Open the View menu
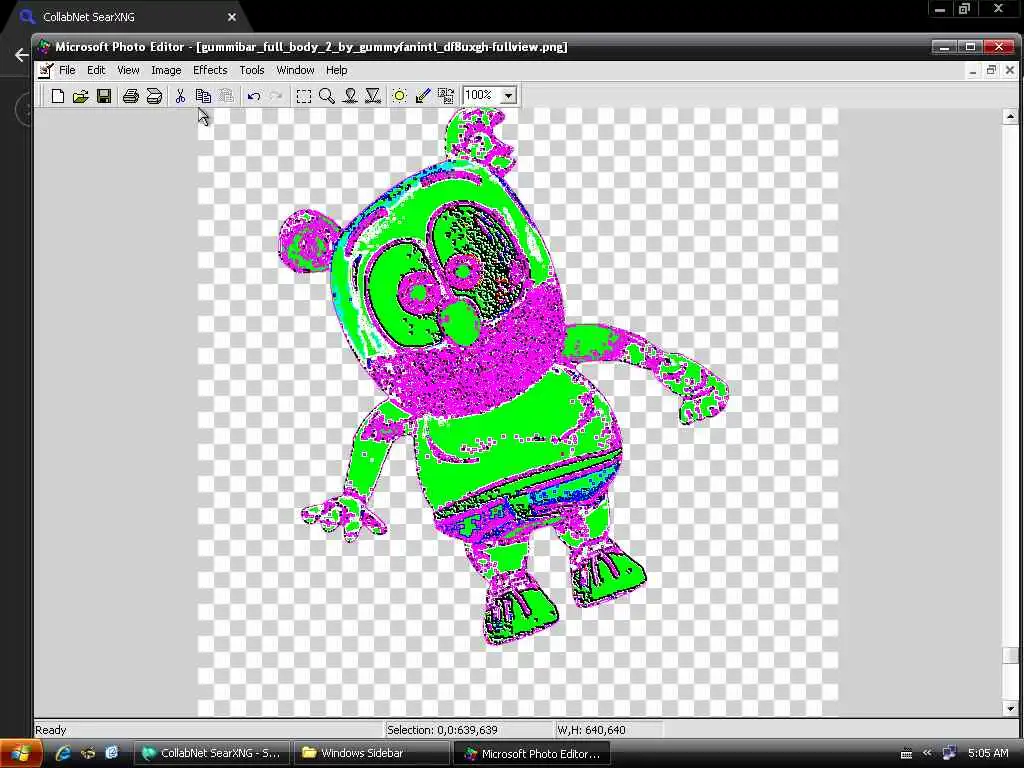 click(x=128, y=70)
